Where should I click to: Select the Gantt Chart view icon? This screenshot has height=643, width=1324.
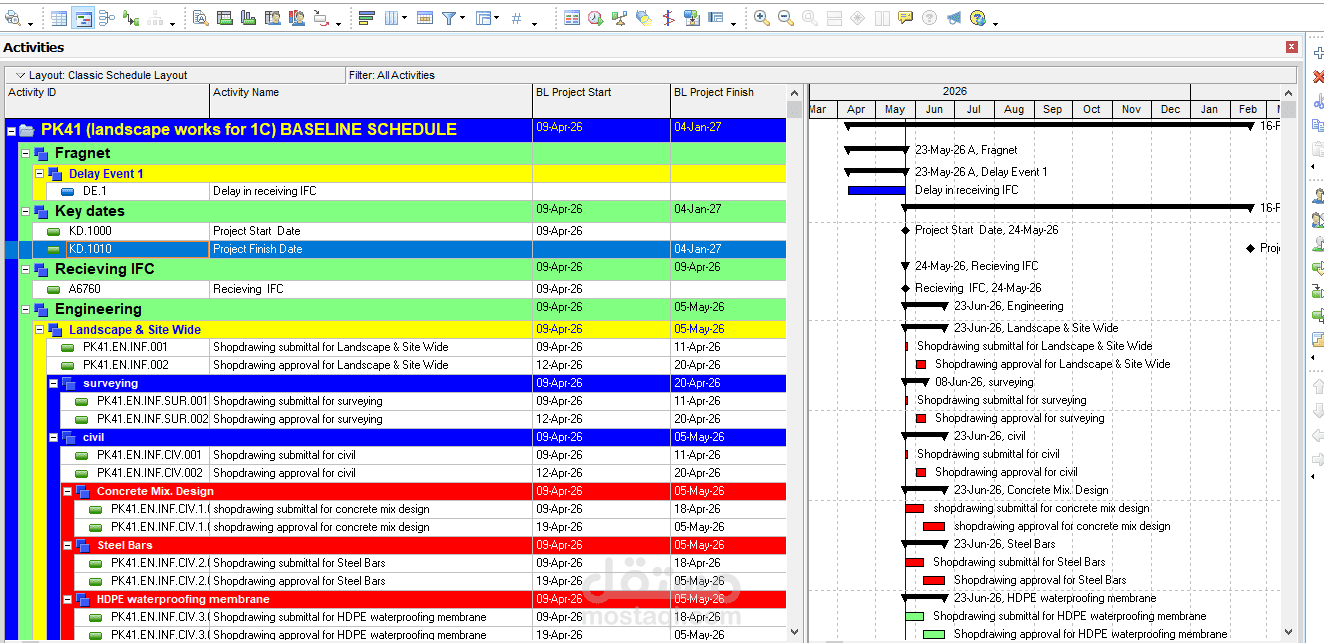pos(84,18)
